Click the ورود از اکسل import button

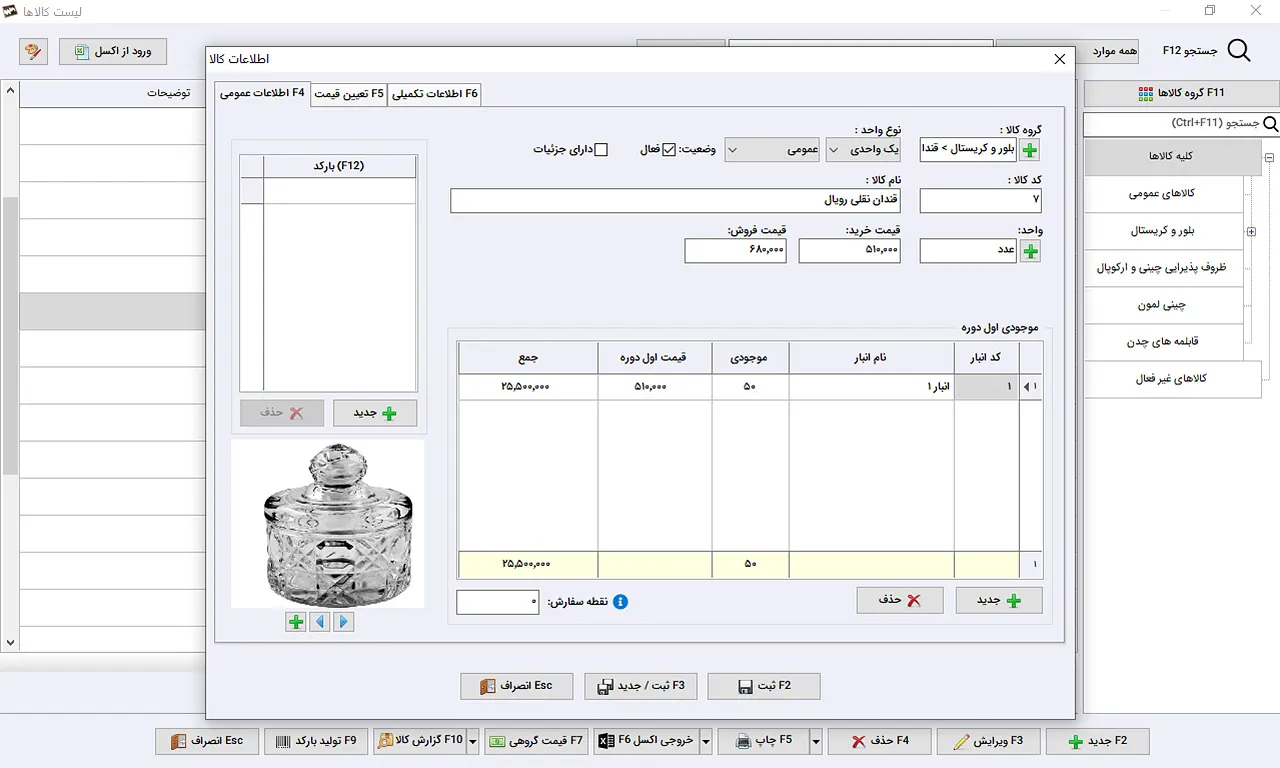tap(113, 51)
